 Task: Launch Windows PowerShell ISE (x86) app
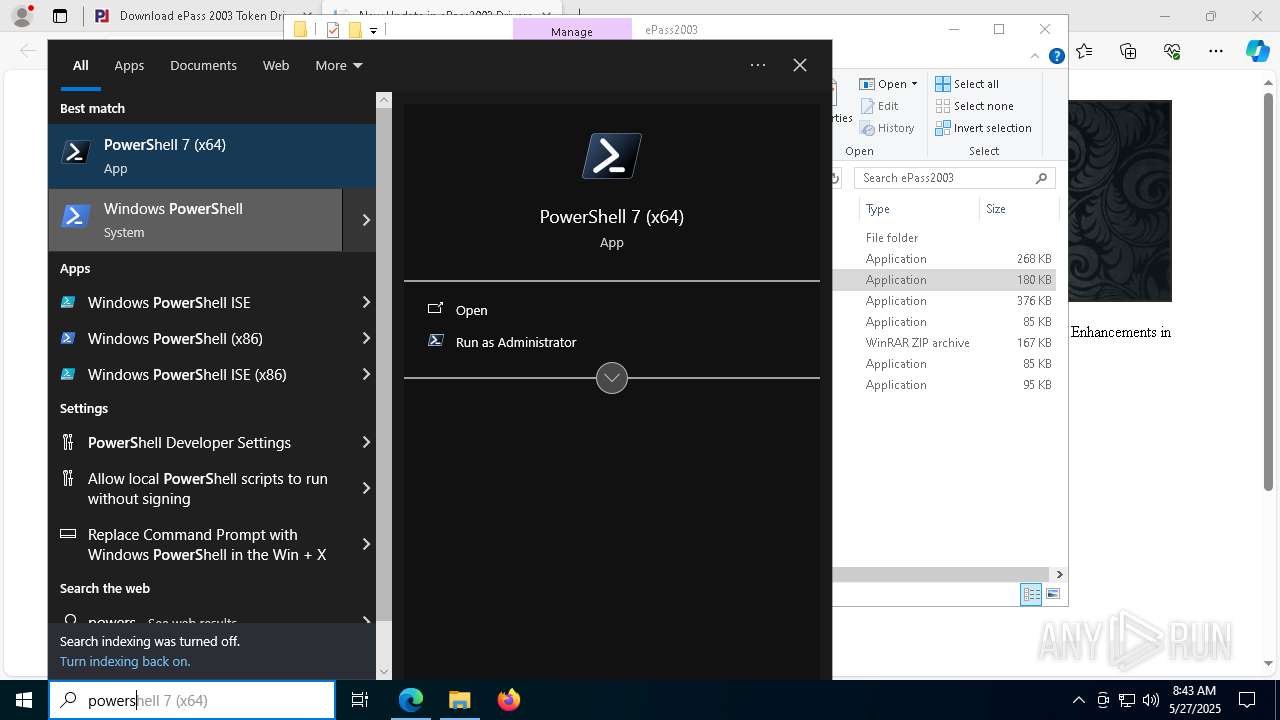(x=187, y=374)
